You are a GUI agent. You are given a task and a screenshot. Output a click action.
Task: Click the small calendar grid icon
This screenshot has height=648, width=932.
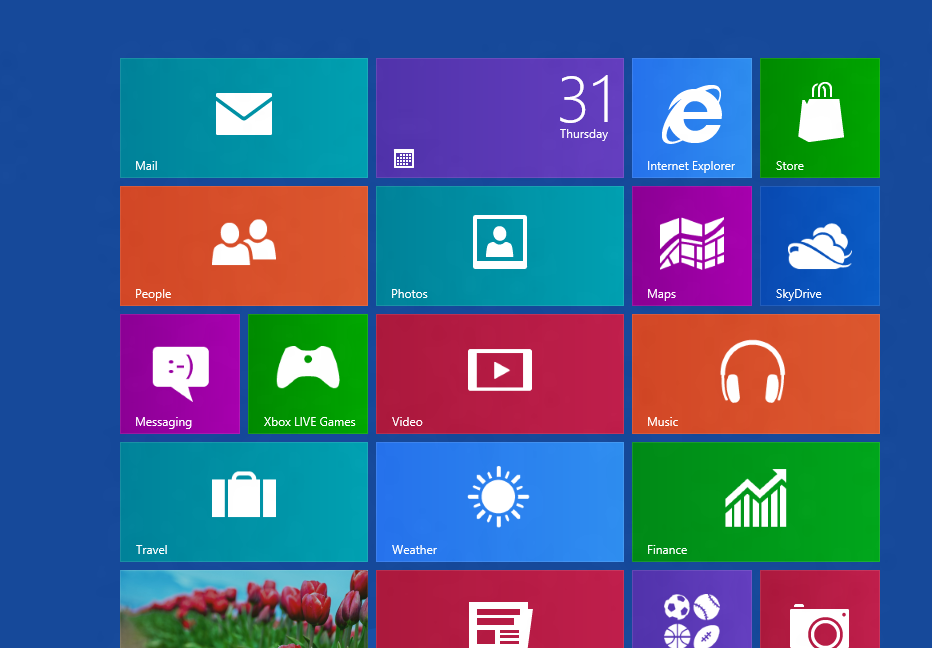[x=404, y=158]
